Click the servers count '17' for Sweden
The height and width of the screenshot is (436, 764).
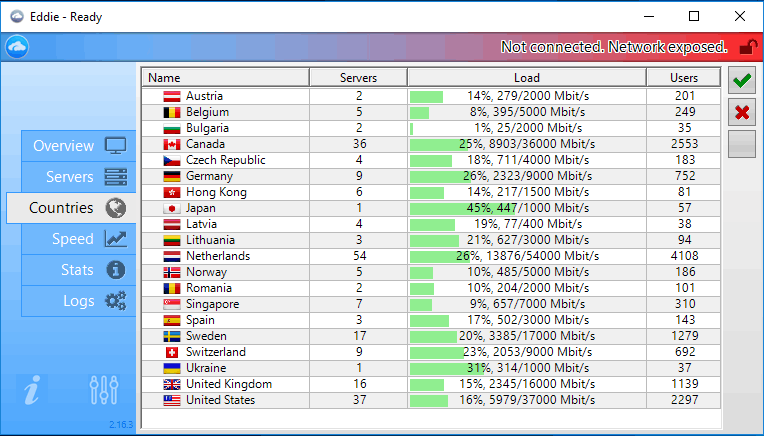pyautogui.click(x=359, y=336)
